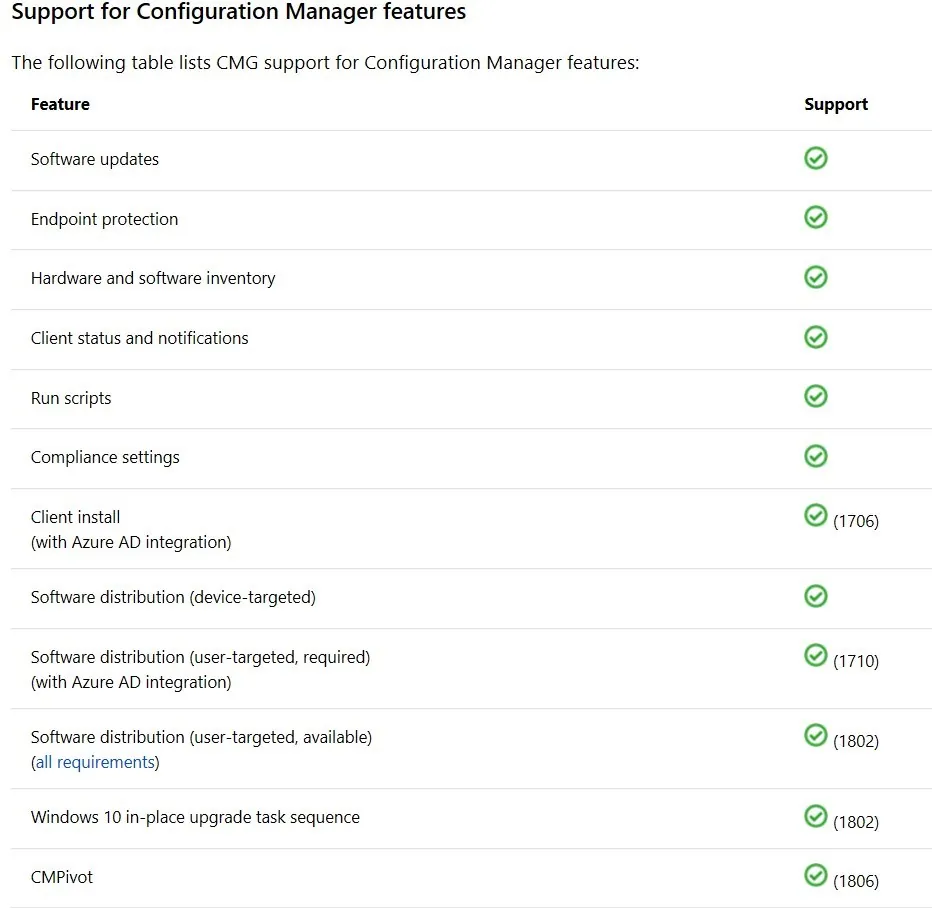Click the (1806) version label
The width and height of the screenshot is (932, 908).
point(856,881)
